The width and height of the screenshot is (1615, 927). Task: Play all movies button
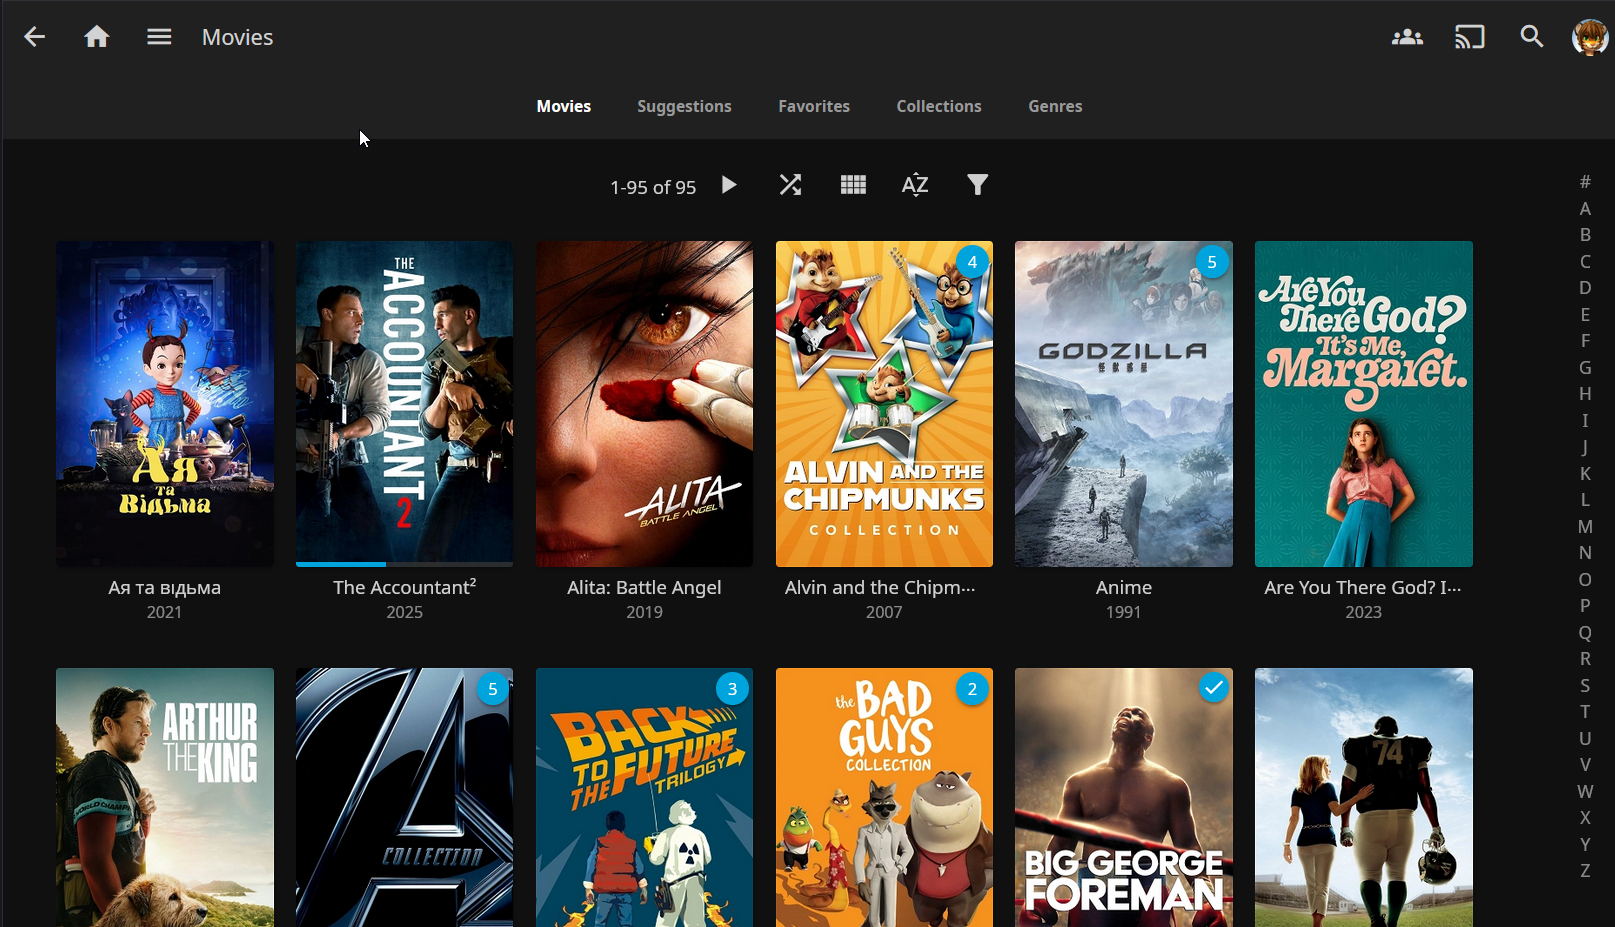tap(729, 185)
